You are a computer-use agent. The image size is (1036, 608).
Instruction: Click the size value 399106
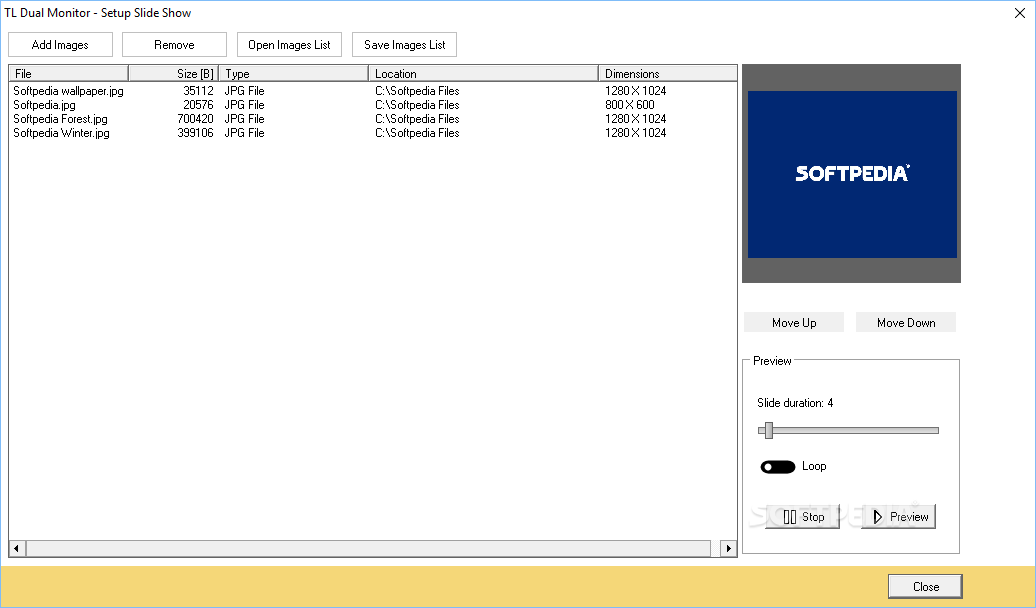click(x=196, y=133)
